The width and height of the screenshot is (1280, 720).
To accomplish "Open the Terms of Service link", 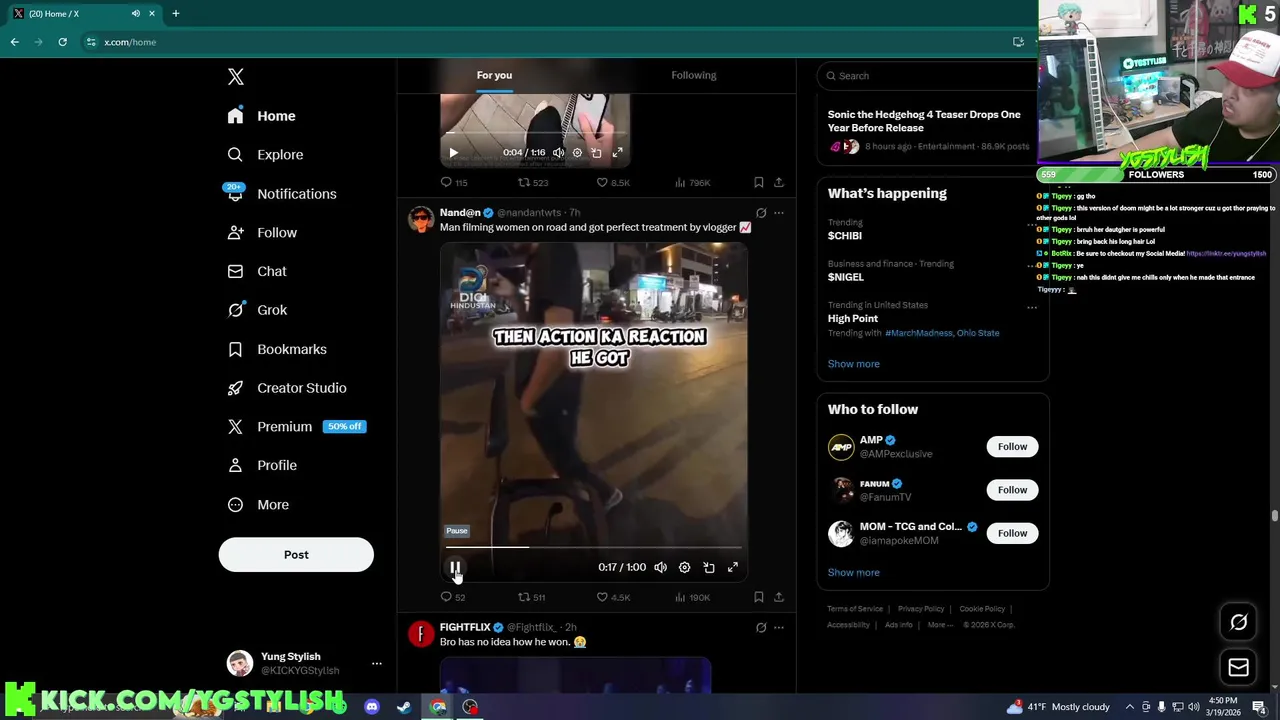I will pos(855,609).
